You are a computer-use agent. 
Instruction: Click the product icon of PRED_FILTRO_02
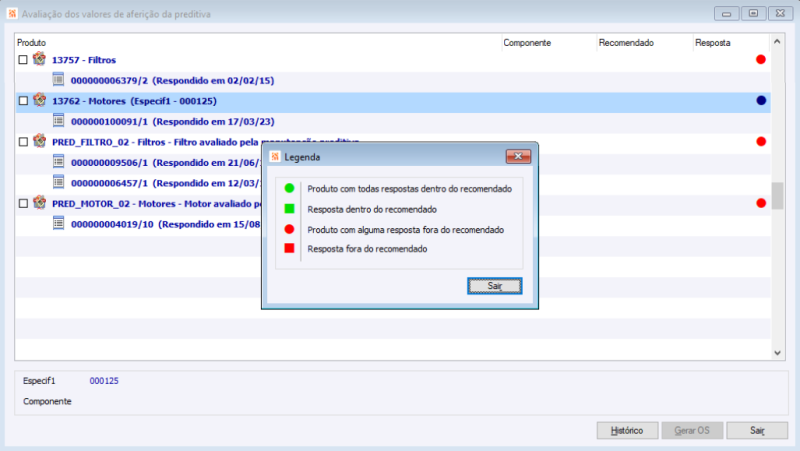pyautogui.click(x=39, y=141)
